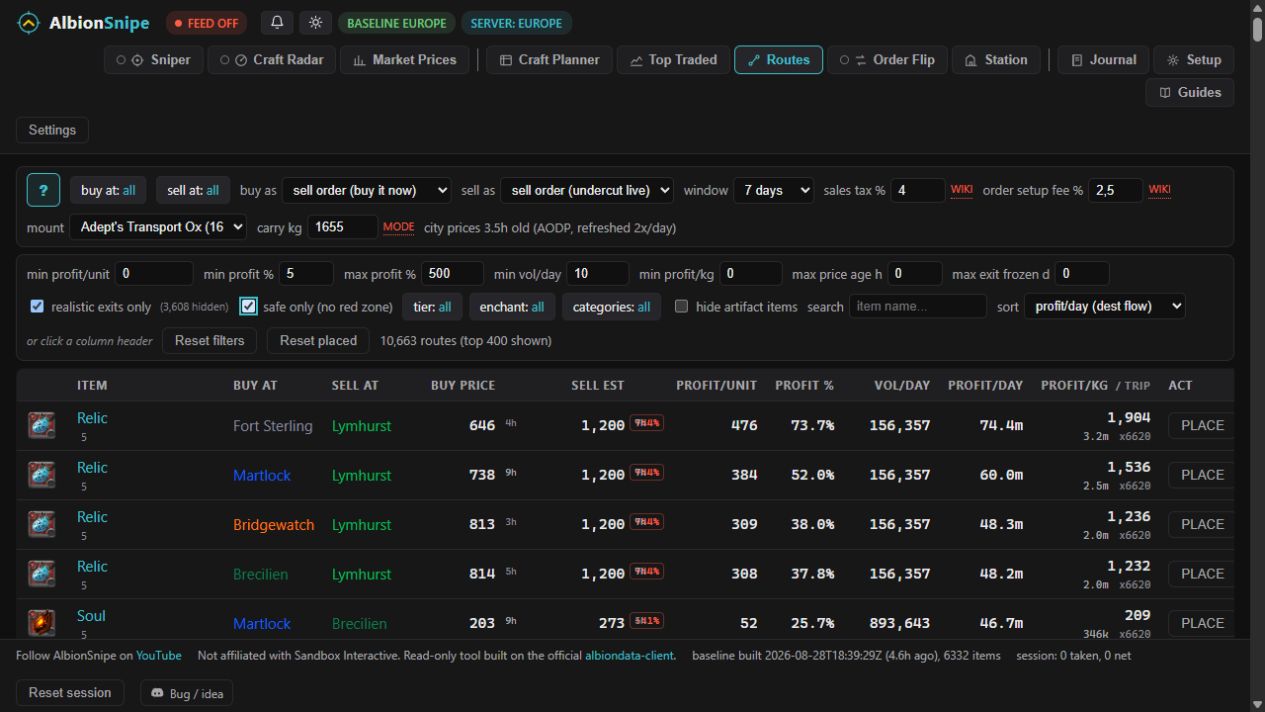Open WIKI link next to order setup fee
This screenshot has width=1265, height=712.
pyautogui.click(x=1159, y=190)
